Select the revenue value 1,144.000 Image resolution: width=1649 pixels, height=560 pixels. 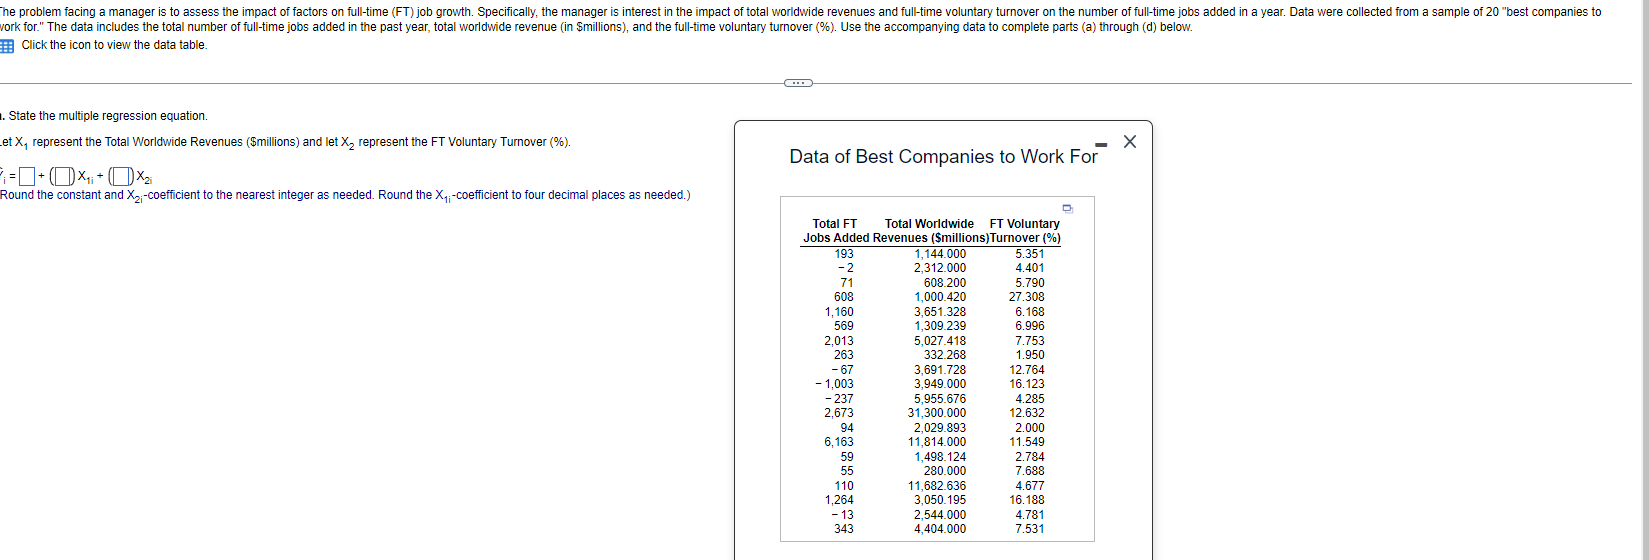click(940, 254)
